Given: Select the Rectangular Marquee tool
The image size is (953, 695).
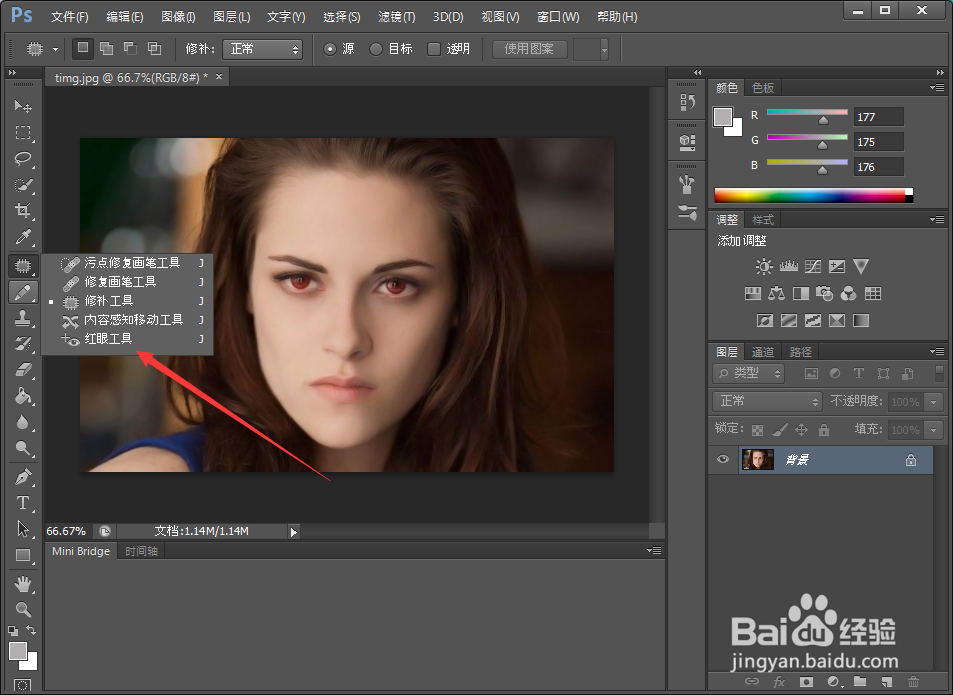Looking at the screenshot, I should click(x=23, y=132).
